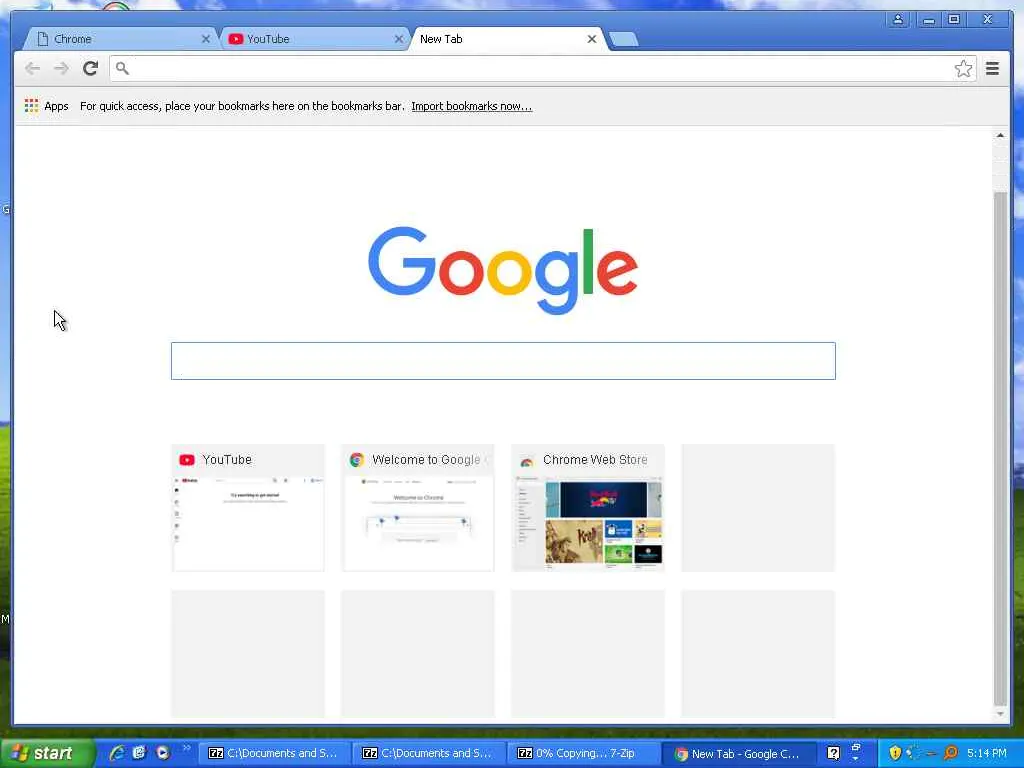The image size is (1024, 768).
Task: Select the New Tab tab
Action: pos(508,39)
